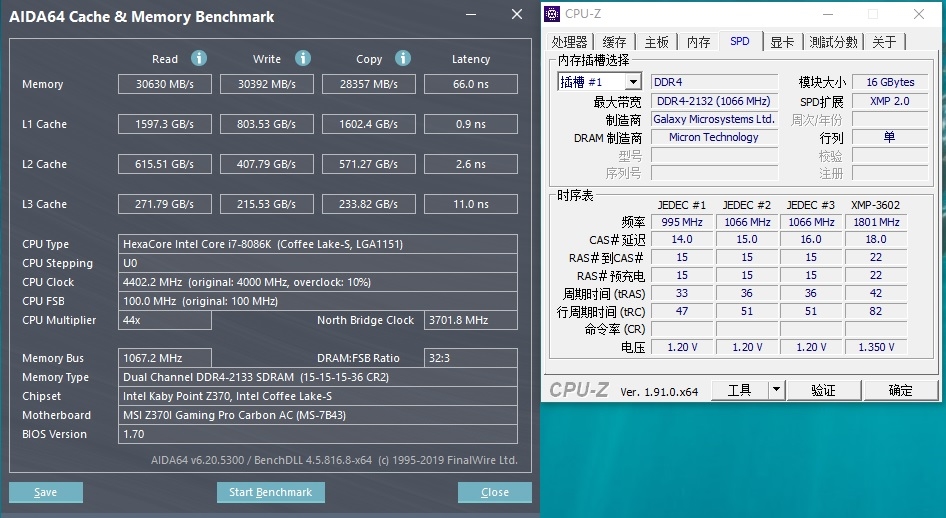Image resolution: width=946 pixels, height=518 pixels.
Task: Click the DRAM:FSB Ratio value 32:3
Action: click(x=471, y=358)
